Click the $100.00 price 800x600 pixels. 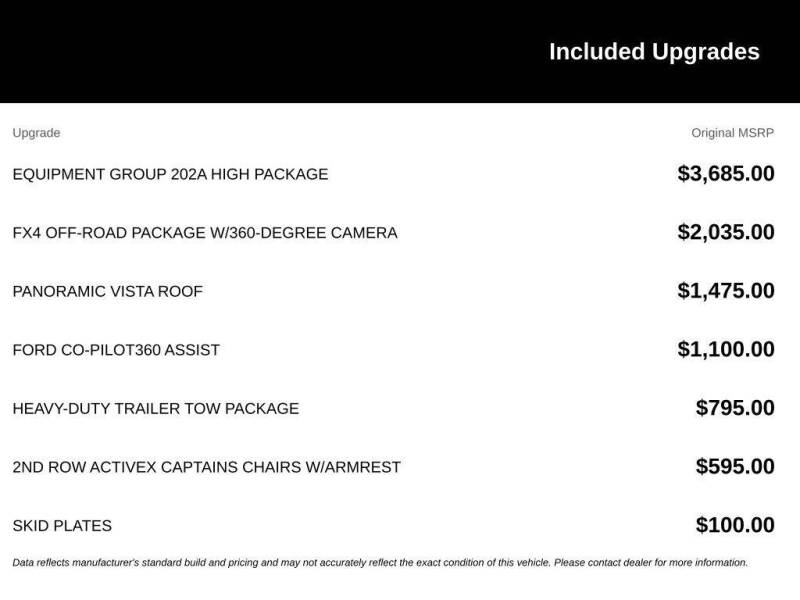(735, 526)
